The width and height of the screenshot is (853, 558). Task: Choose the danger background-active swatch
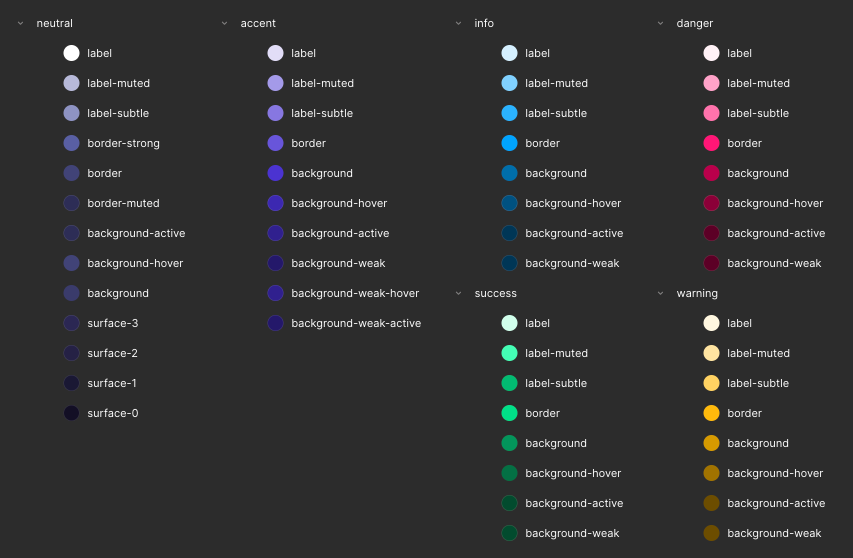(x=712, y=233)
